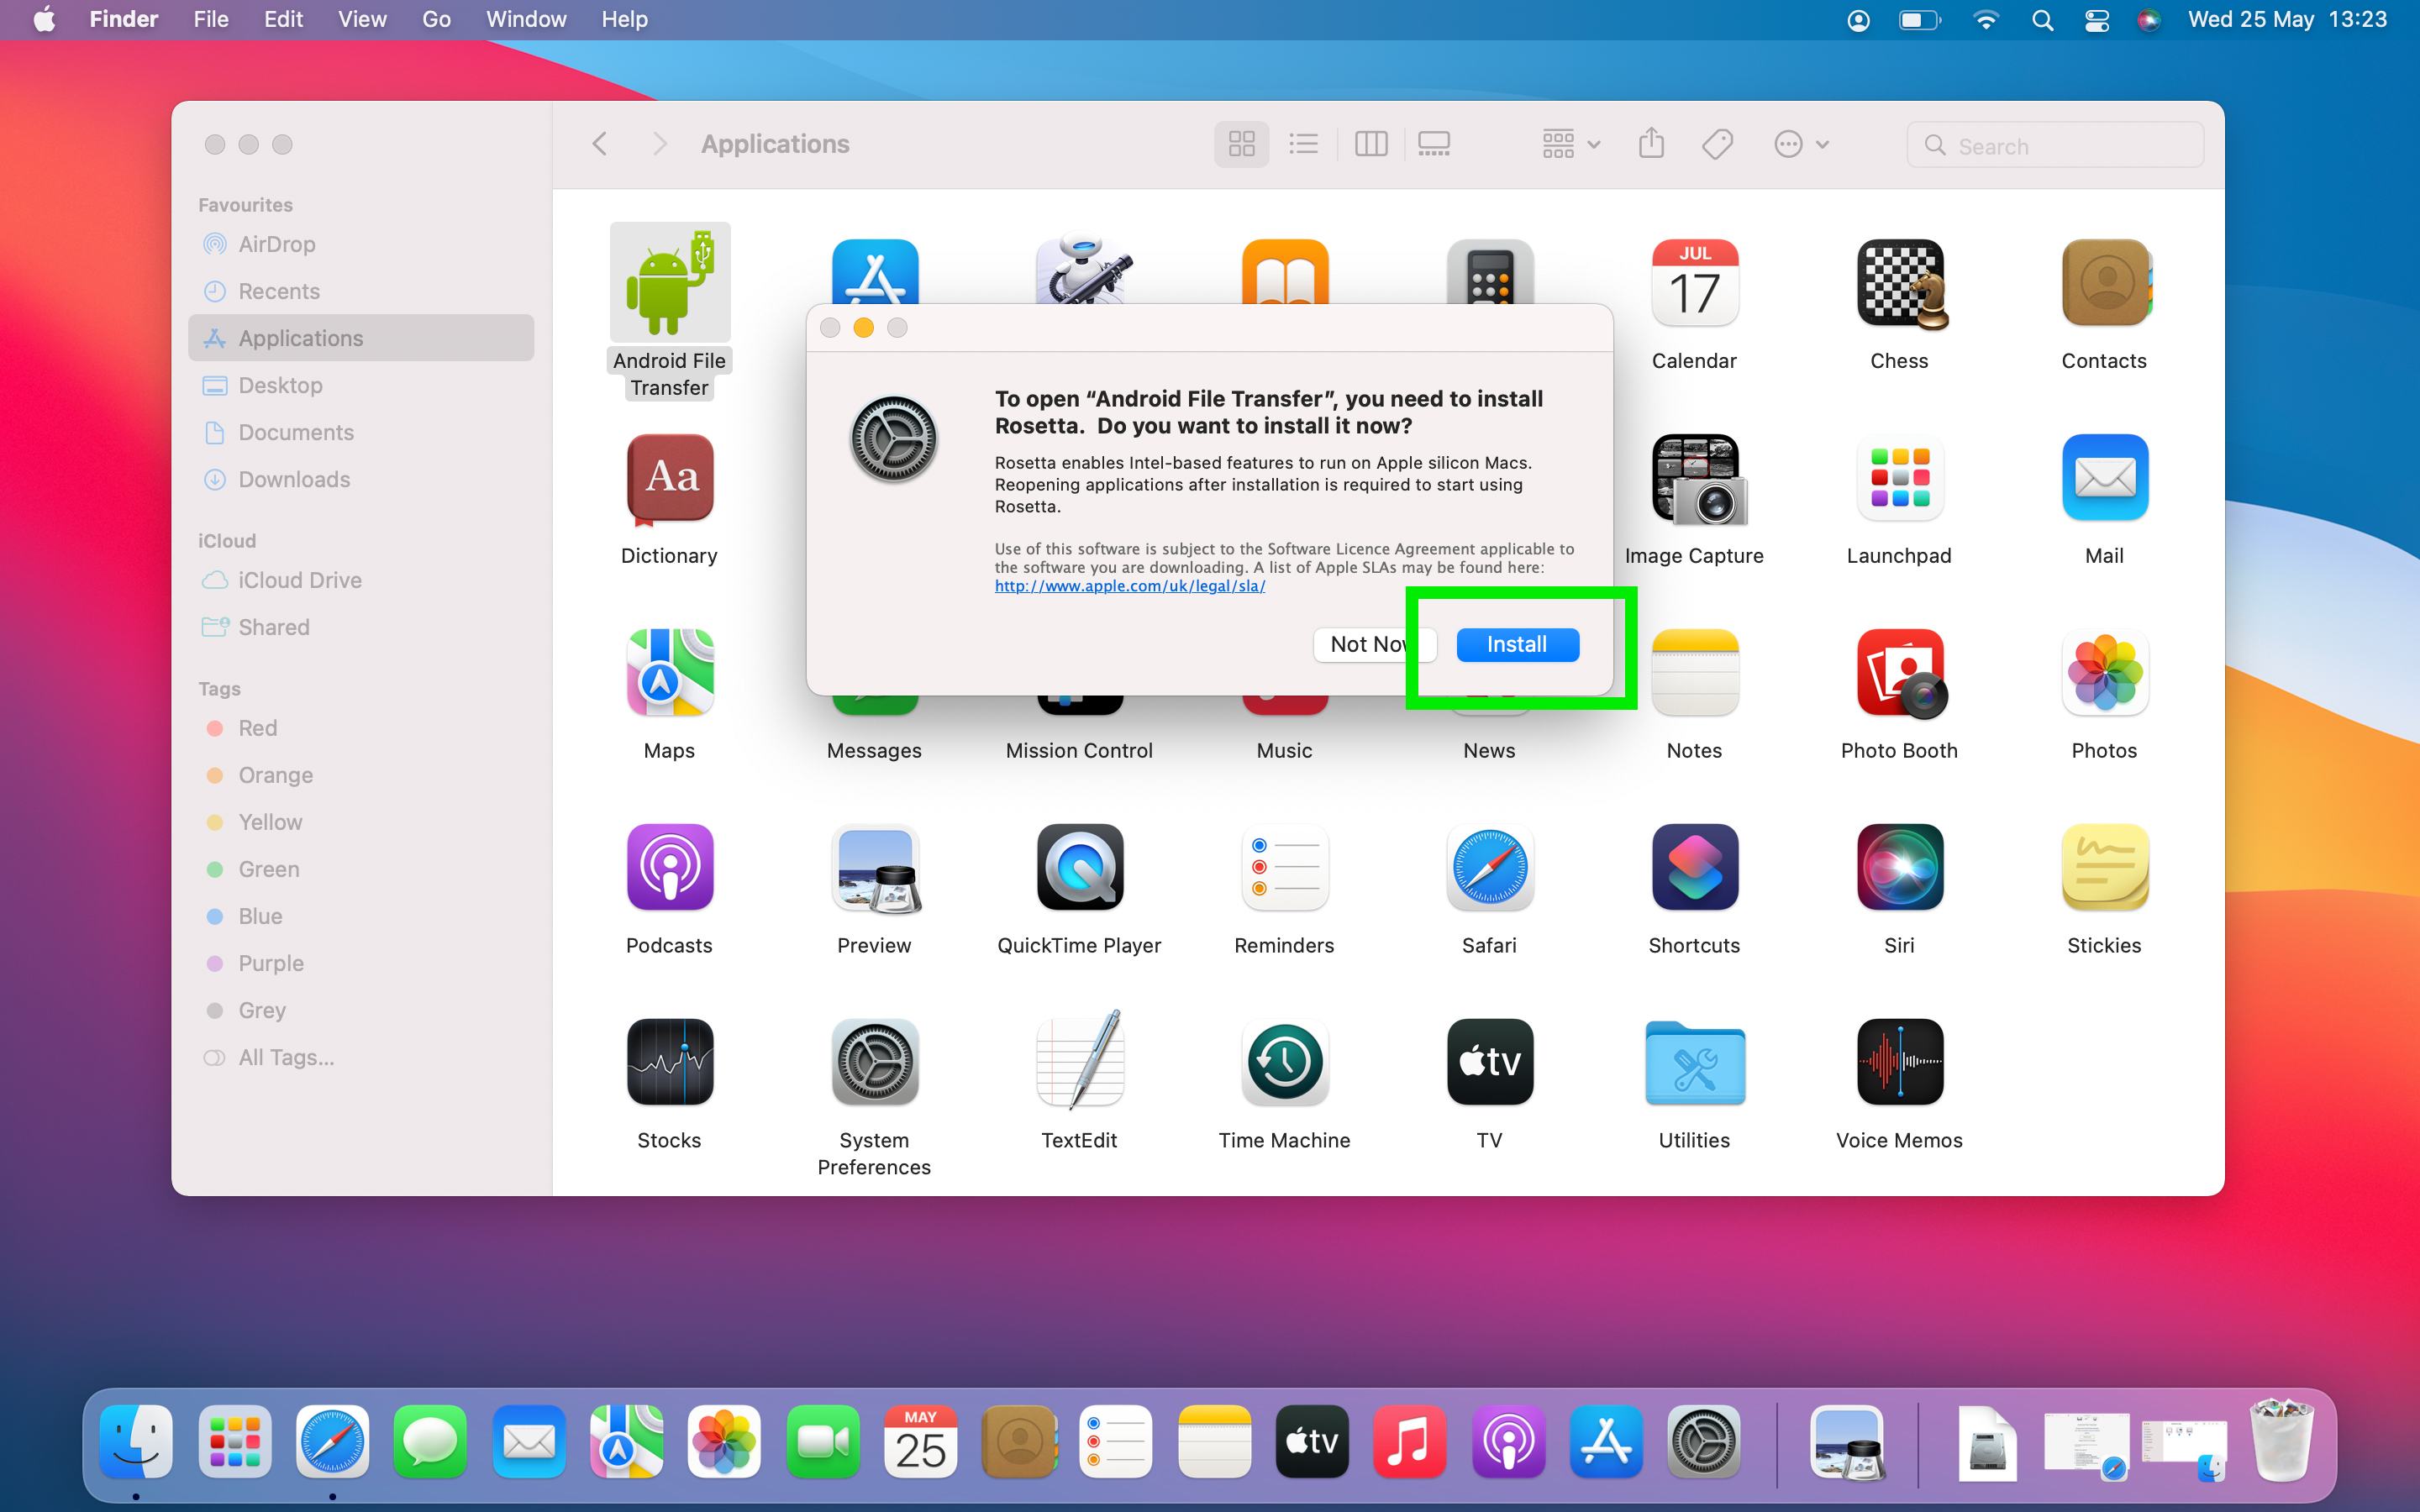Click the Share toolbar button
The image size is (2420, 1512).
point(1651,144)
